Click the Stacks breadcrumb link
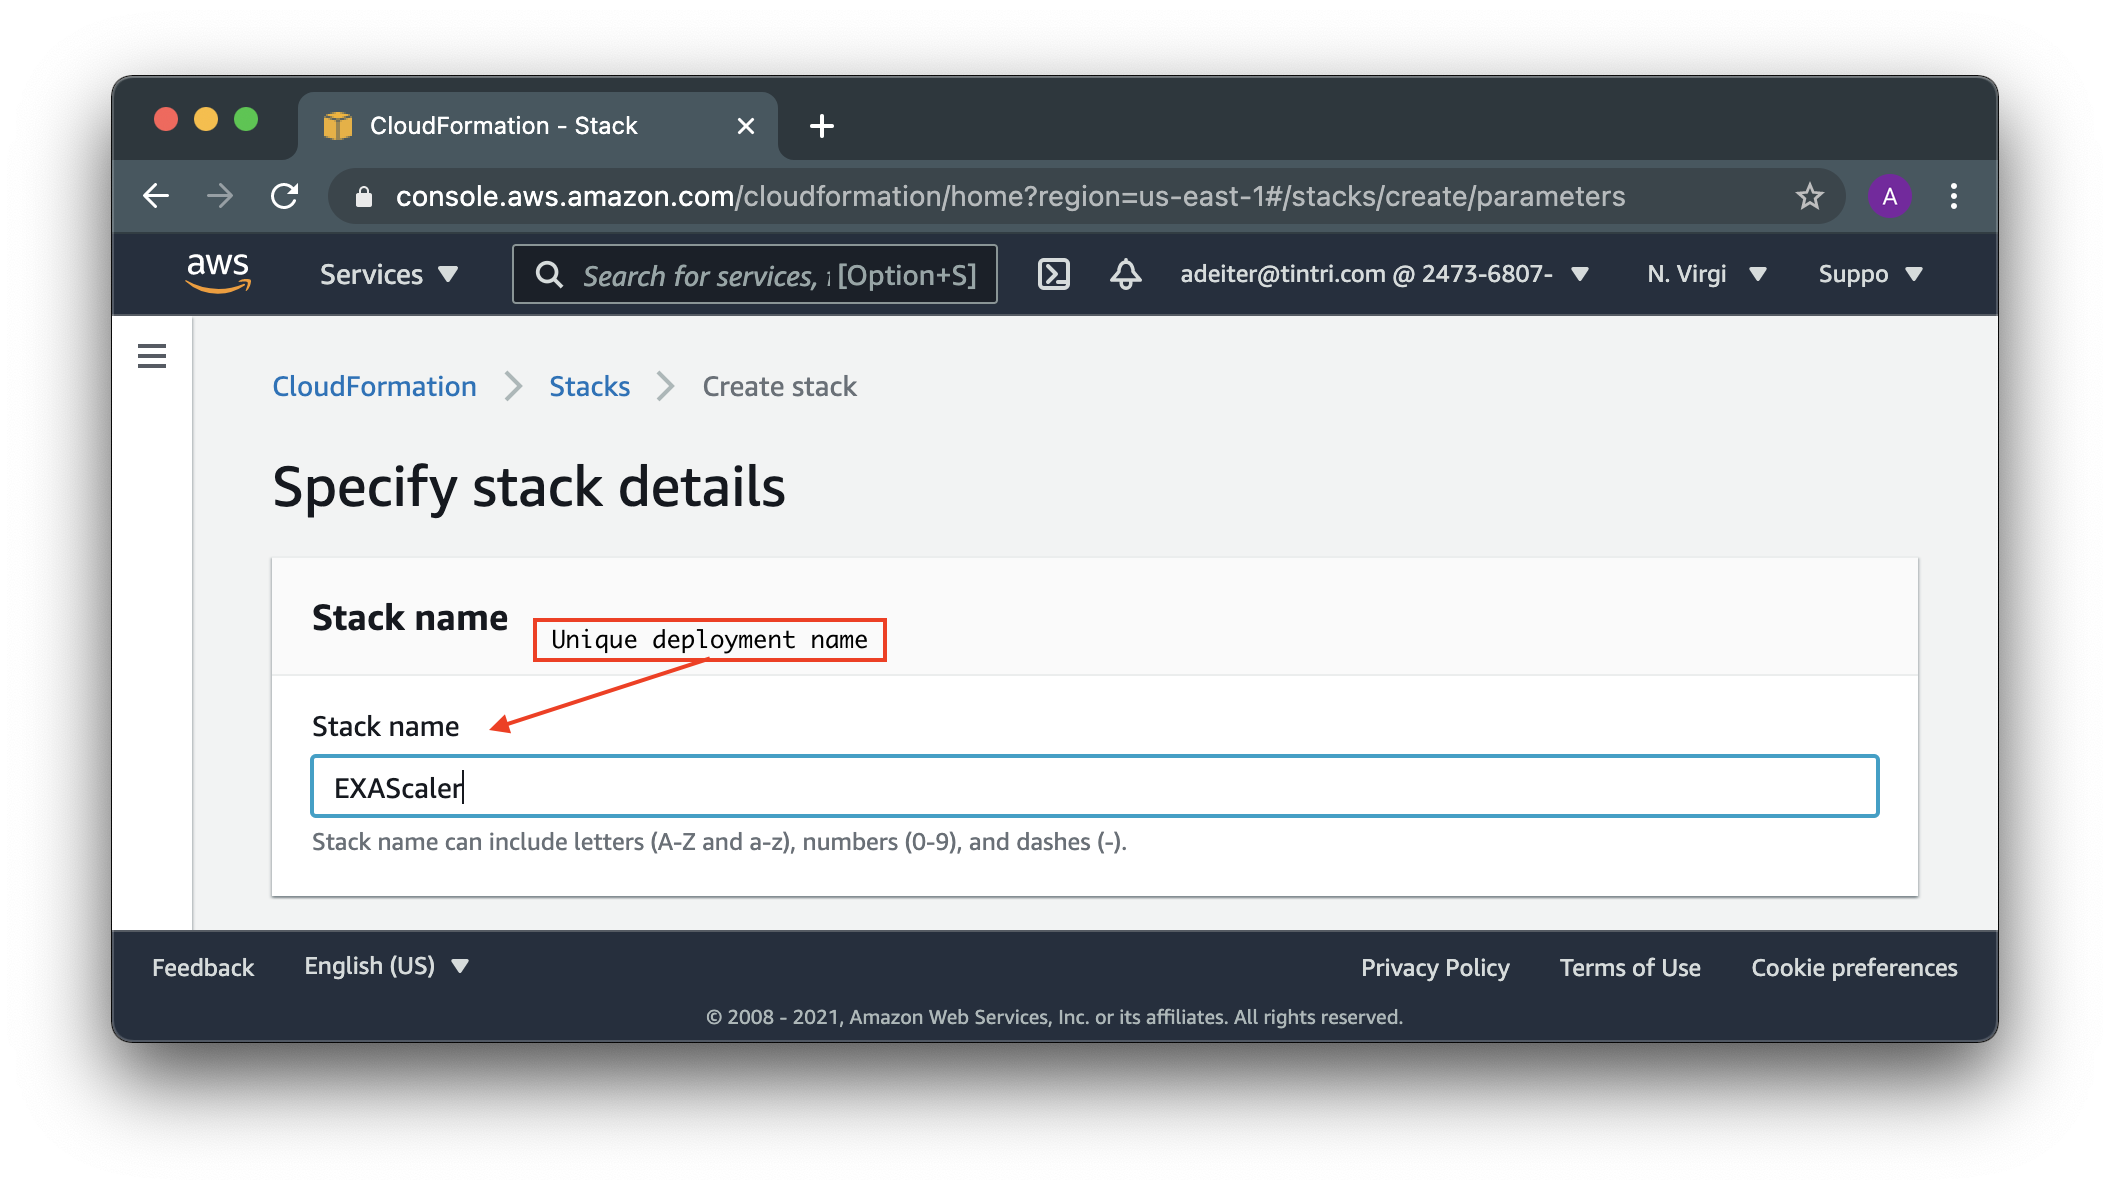 589,386
